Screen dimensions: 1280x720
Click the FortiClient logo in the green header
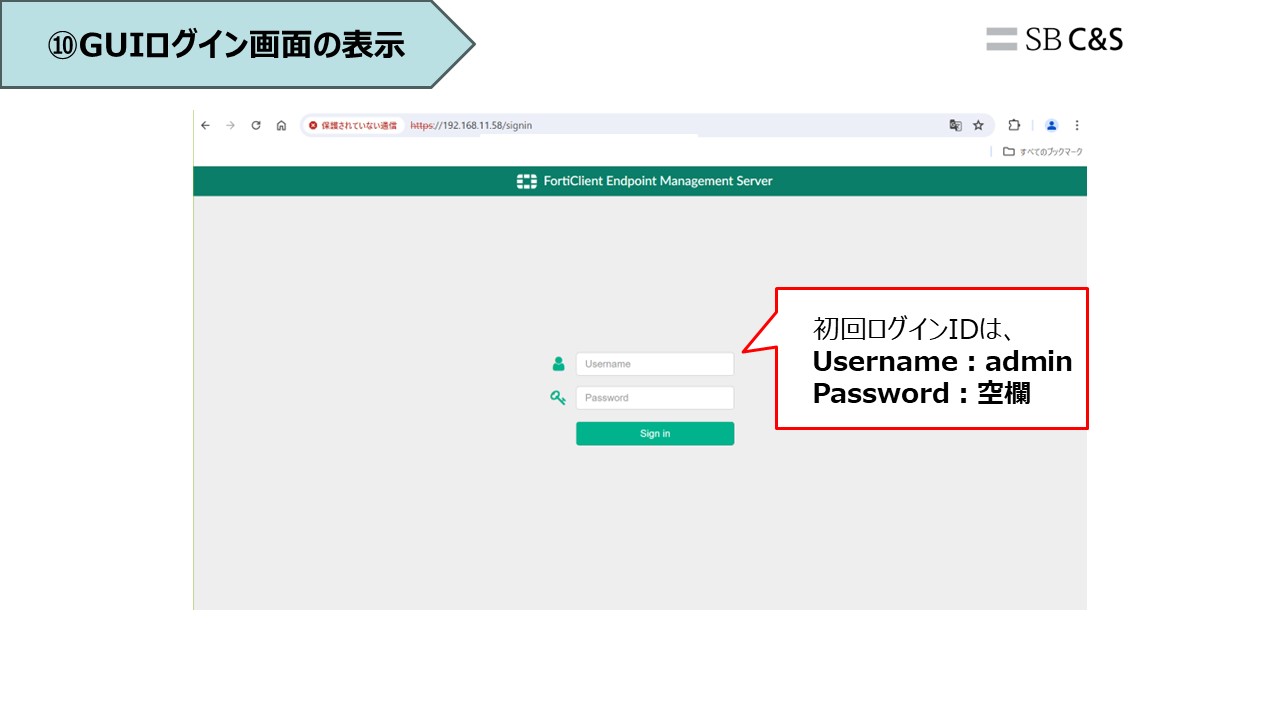coord(527,181)
